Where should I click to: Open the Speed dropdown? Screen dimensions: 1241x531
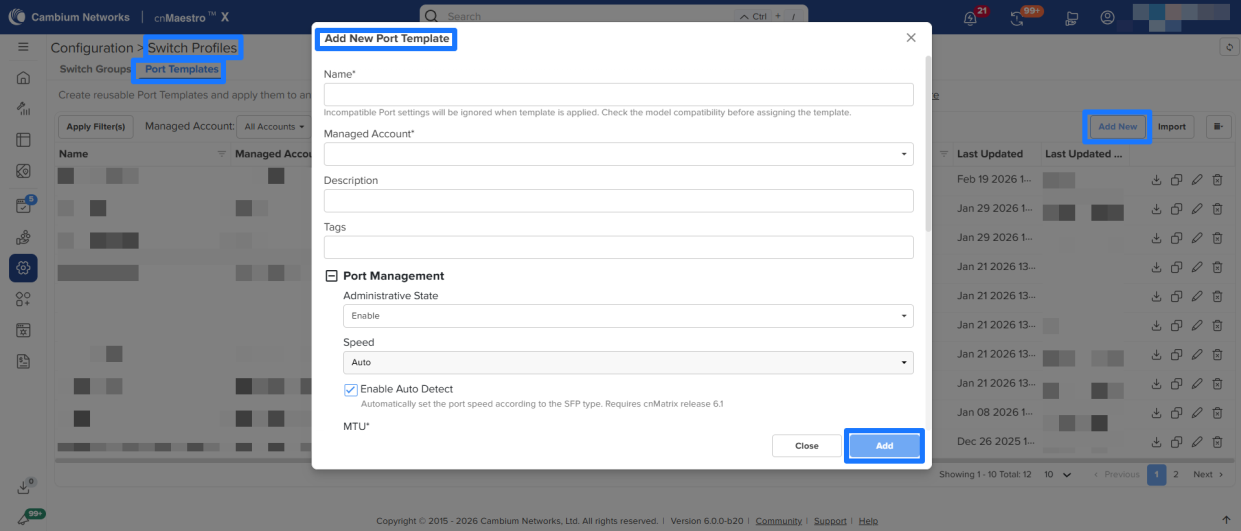point(627,362)
